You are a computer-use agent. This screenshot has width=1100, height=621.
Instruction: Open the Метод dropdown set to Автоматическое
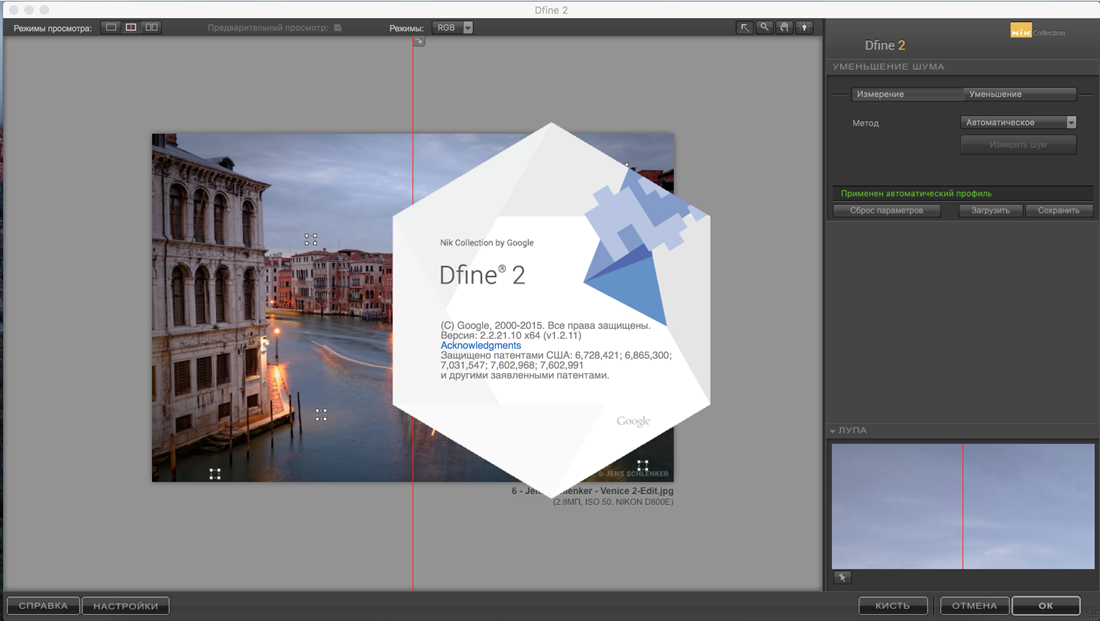click(1018, 123)
